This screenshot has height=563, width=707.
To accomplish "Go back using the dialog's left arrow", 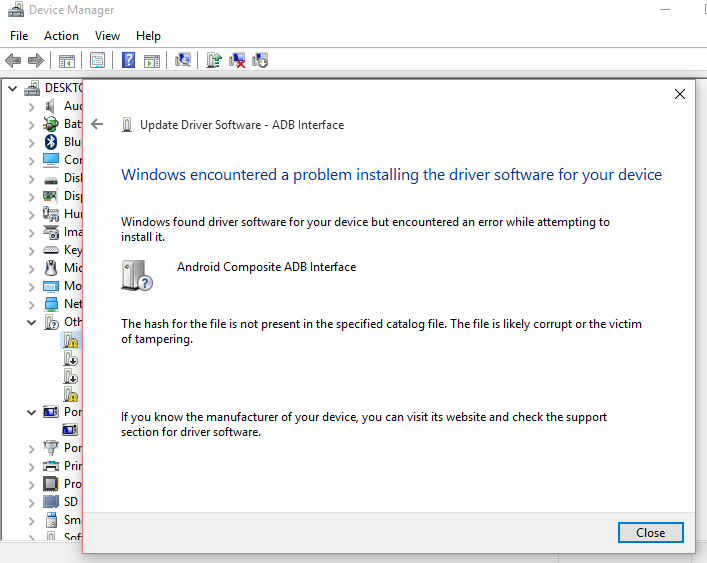I will tap(97, 124).
